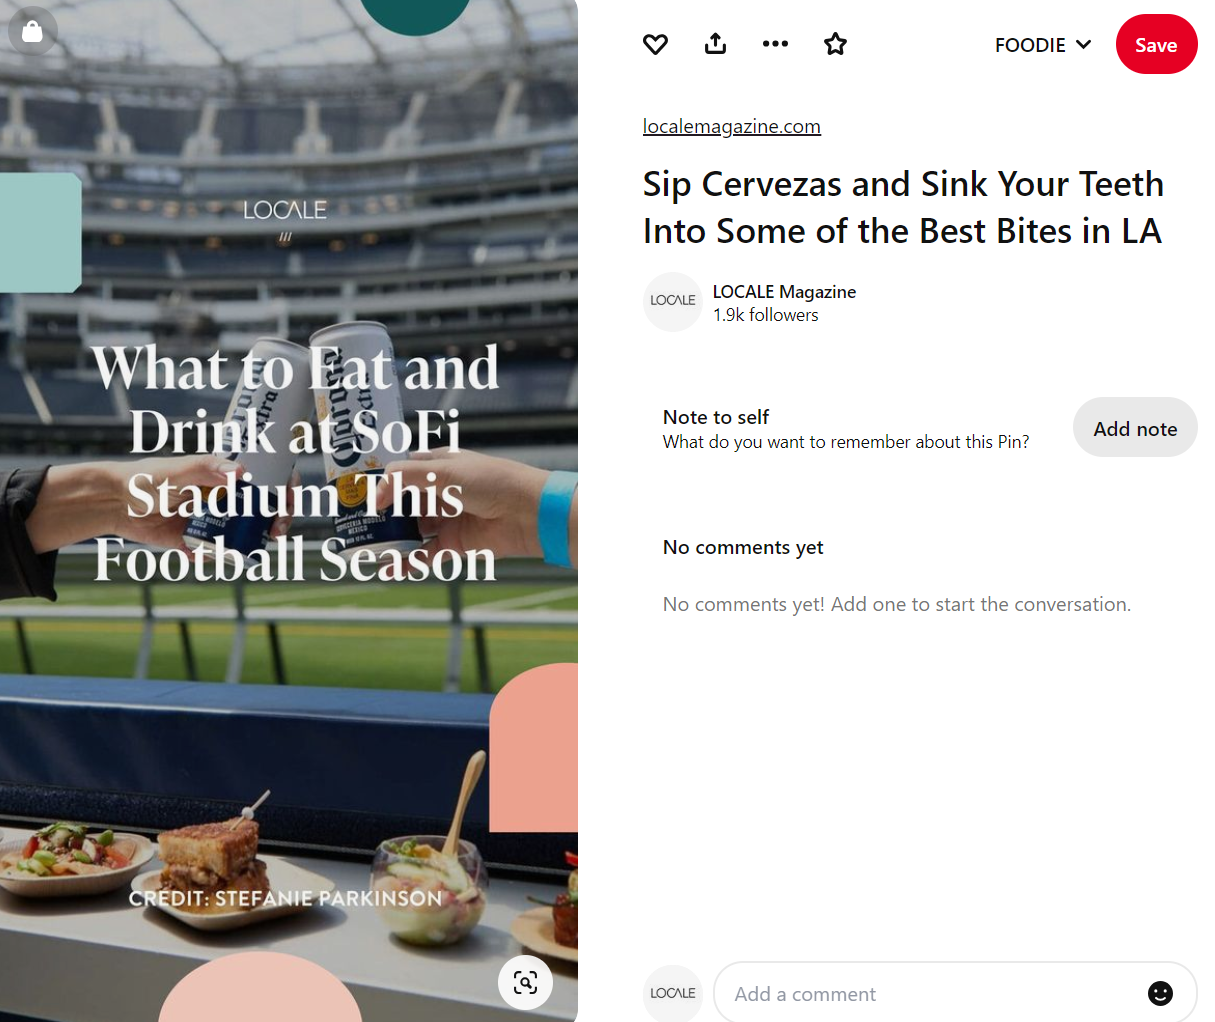
Task: Open the LOCALE Magazine profile name
Action: coord(784,291)
